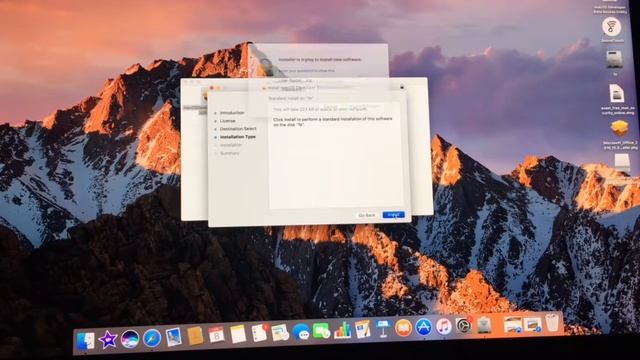Image resolution: width=640 pixels, height=360 pixels.
Task: Open Keynote from the dock
Action: (x=383, y=329)
